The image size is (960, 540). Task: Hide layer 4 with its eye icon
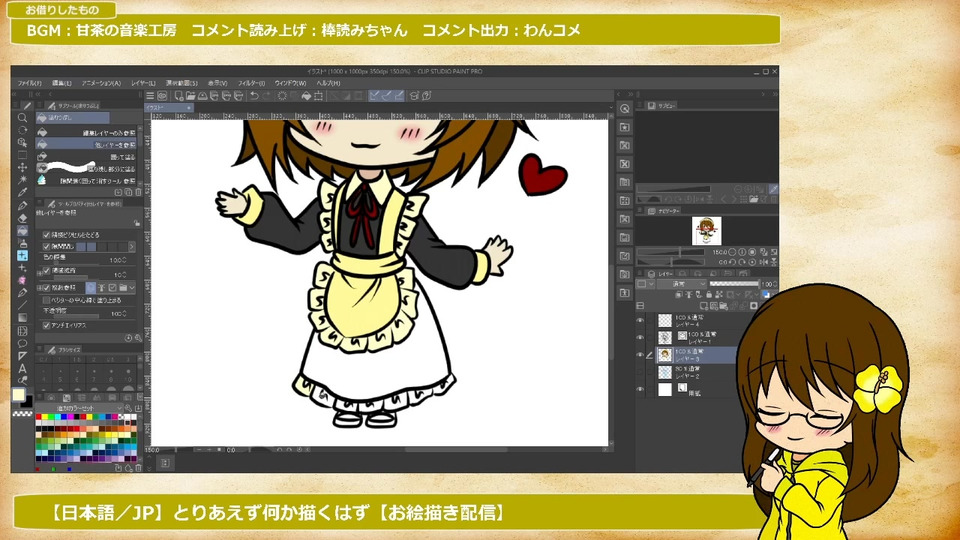click(640, 320)
